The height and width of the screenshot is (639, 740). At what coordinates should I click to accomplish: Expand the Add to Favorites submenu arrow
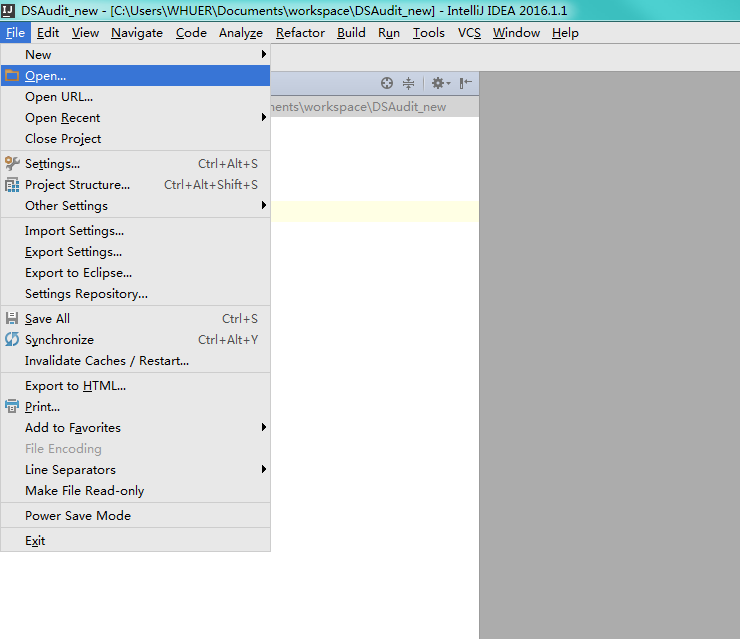(x=264, y=427)
